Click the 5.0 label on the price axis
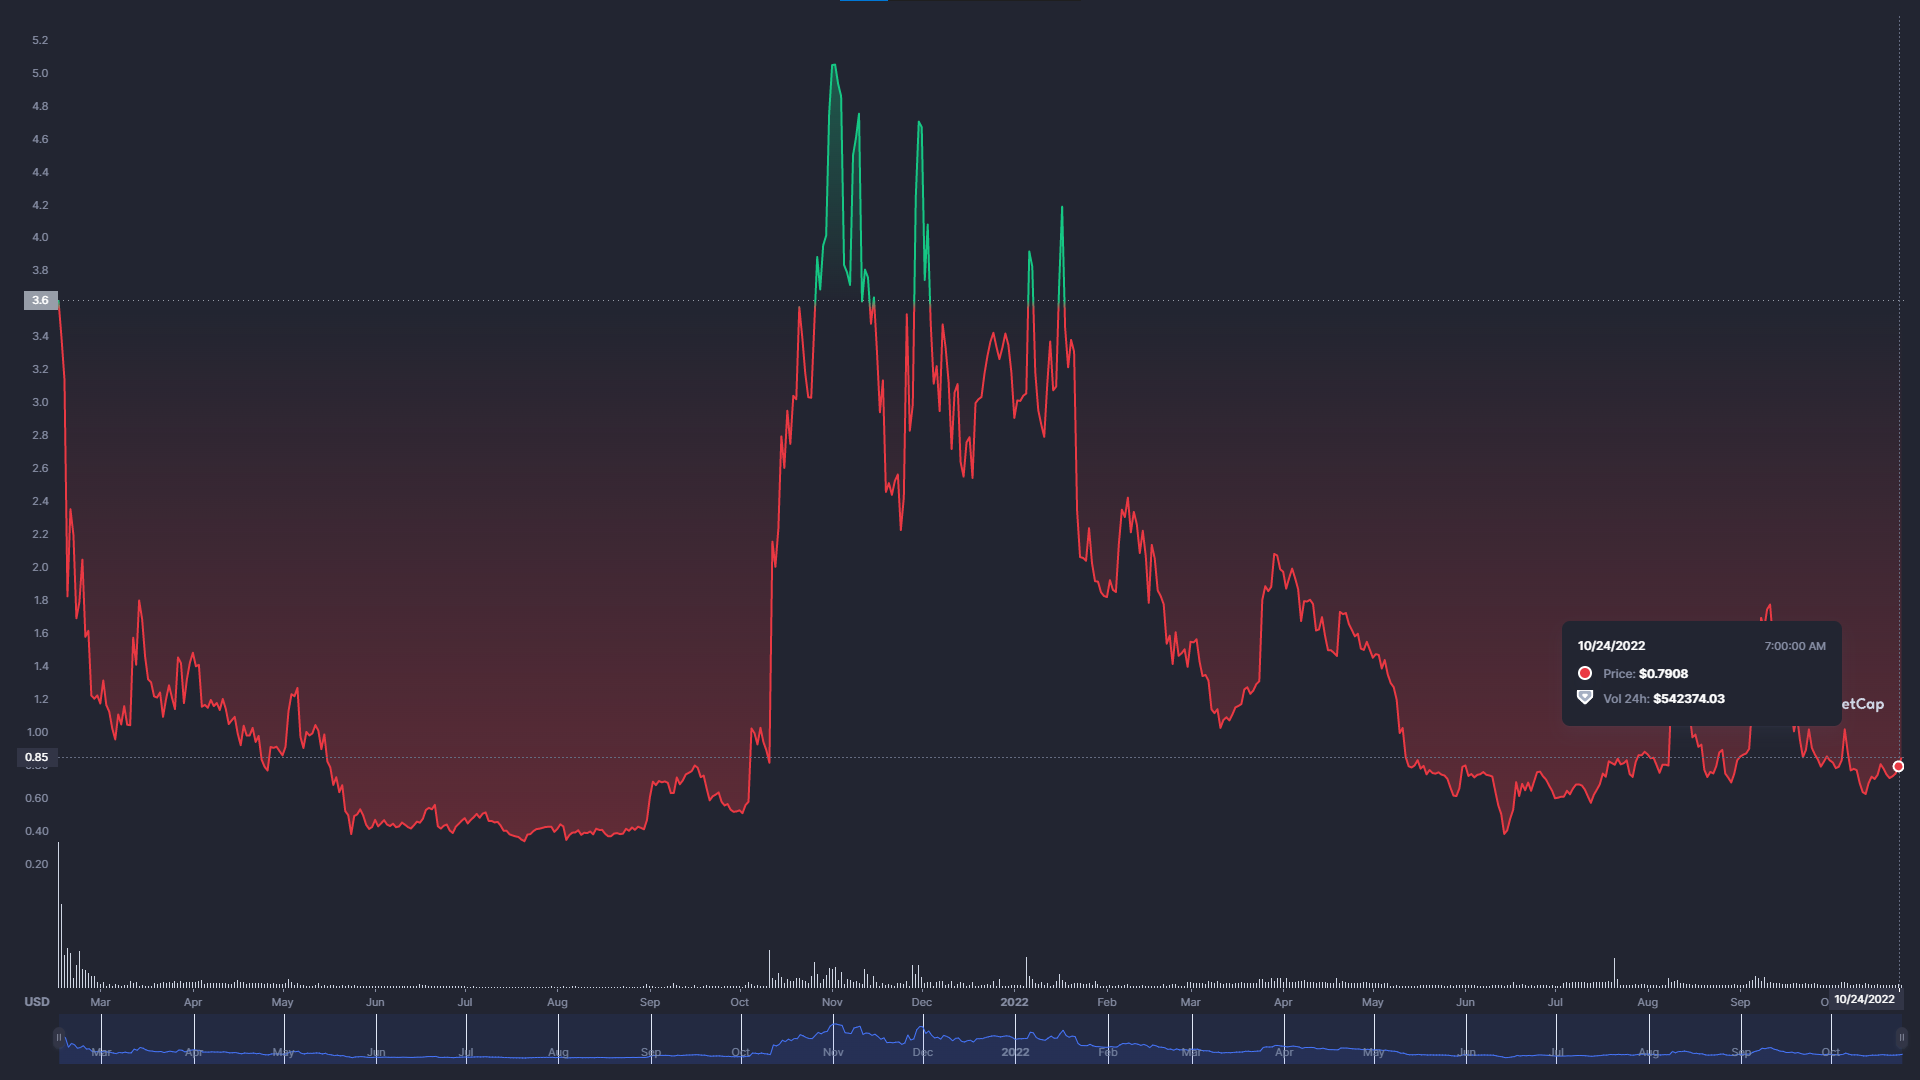 40,73
